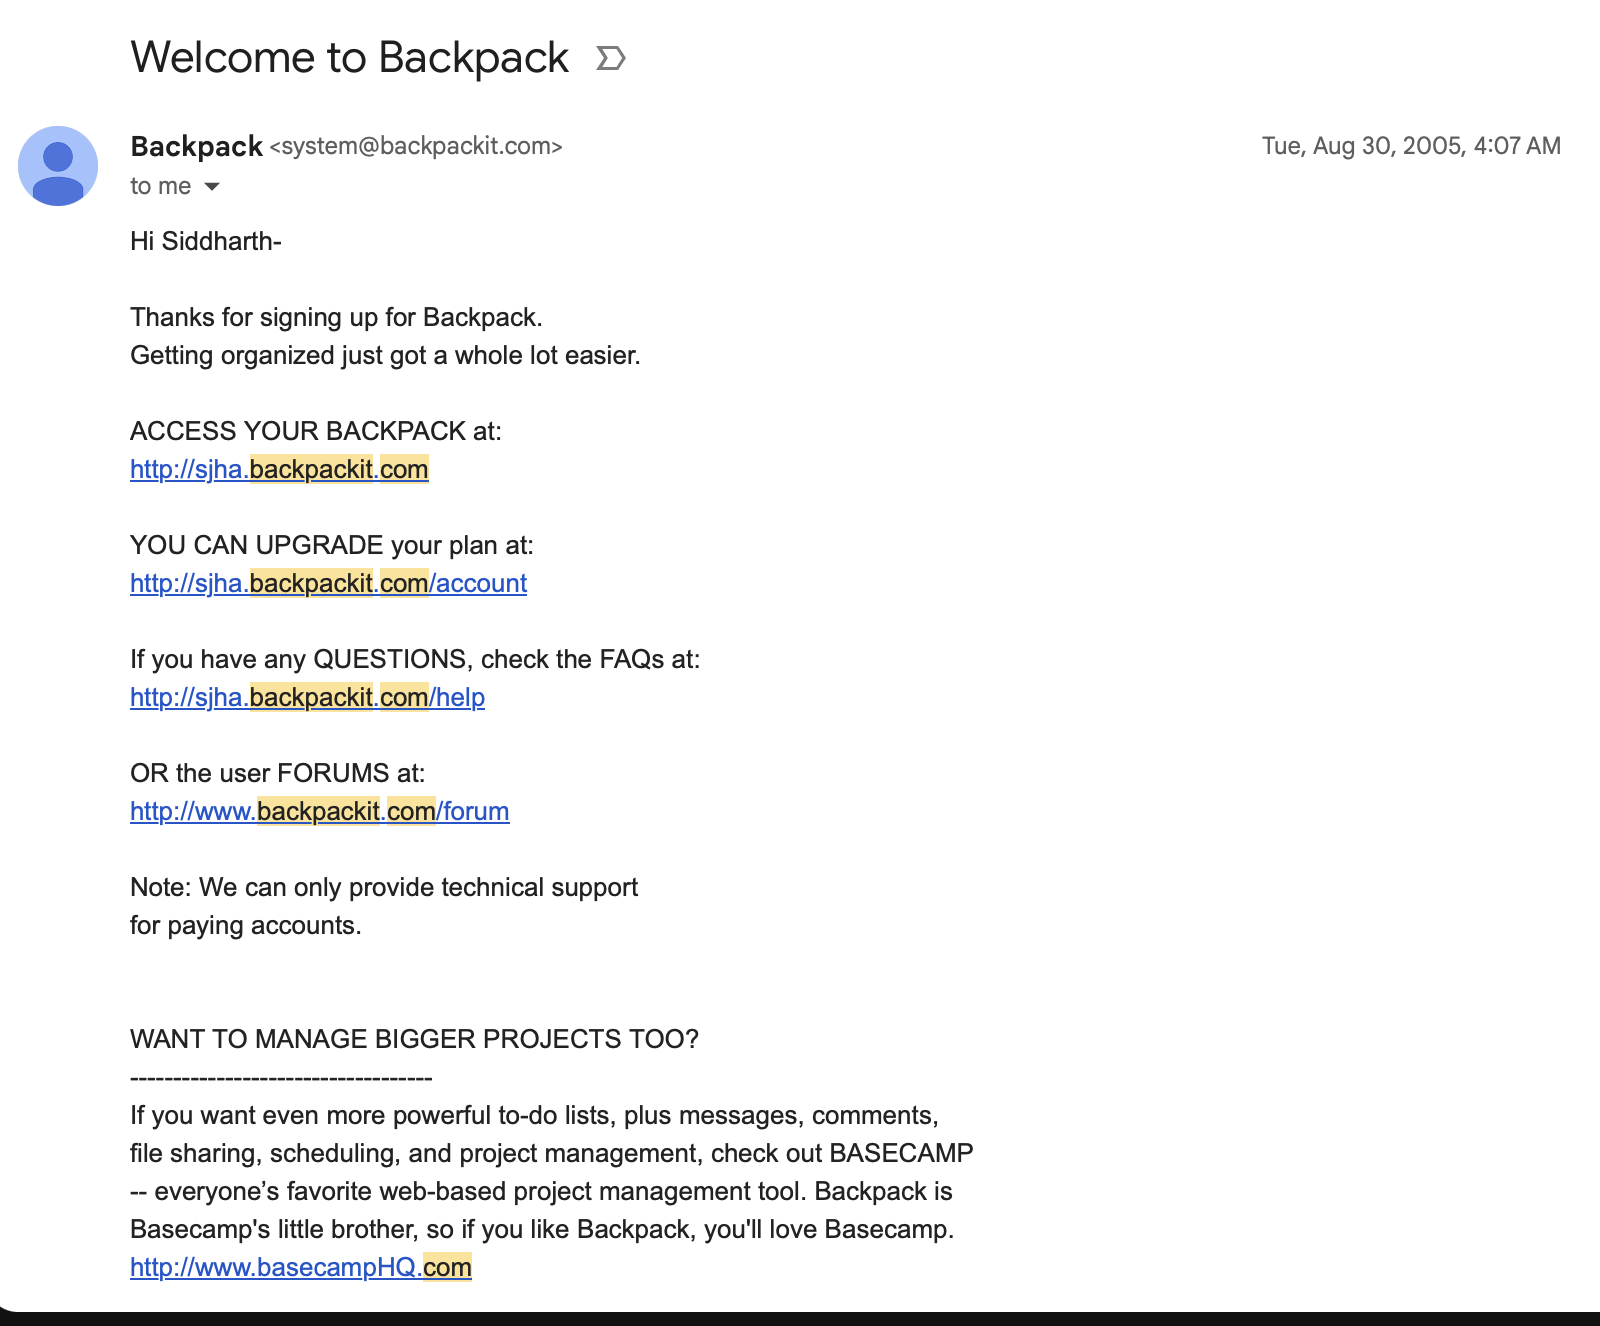Open the sjha.backpackit.com access link
This screenshot has width=1600, height=1326.
(279, 469)
